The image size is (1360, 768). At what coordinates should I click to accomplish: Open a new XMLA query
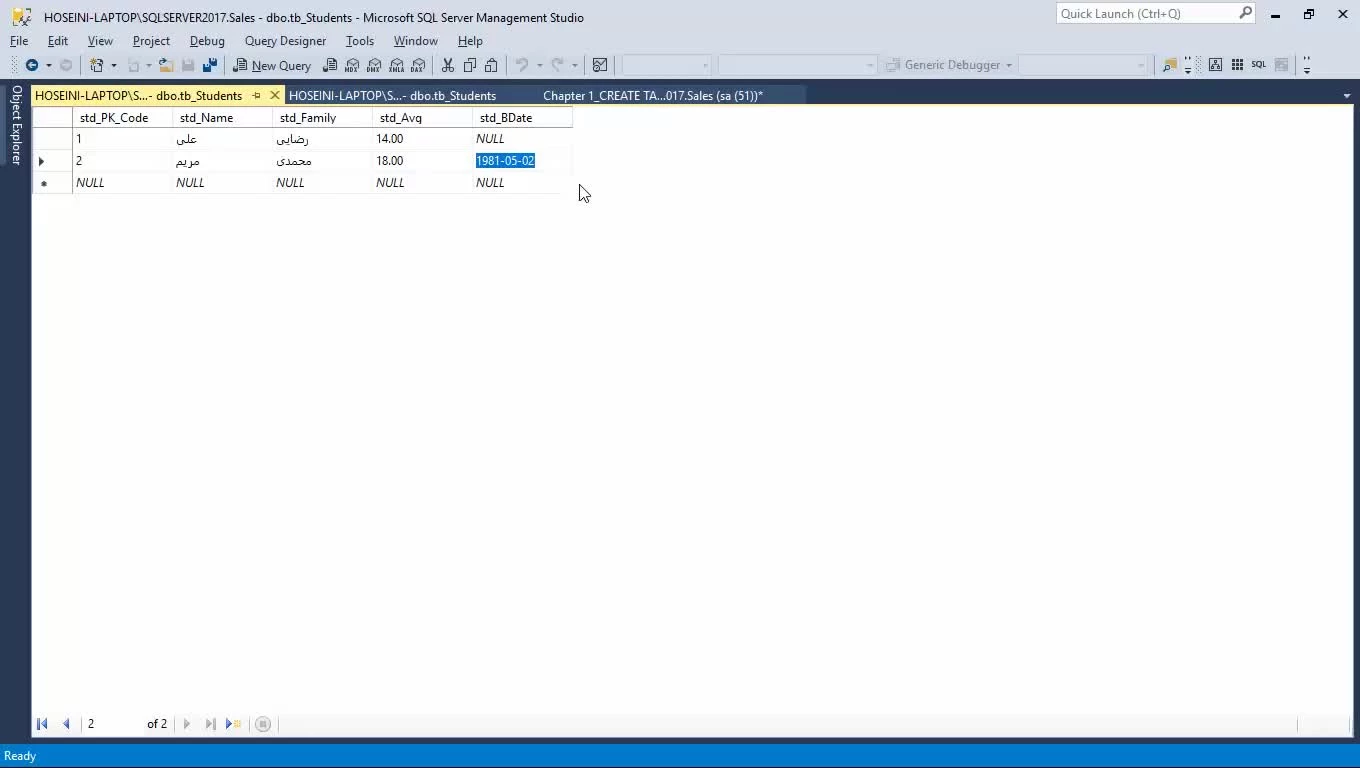point(396,65)
